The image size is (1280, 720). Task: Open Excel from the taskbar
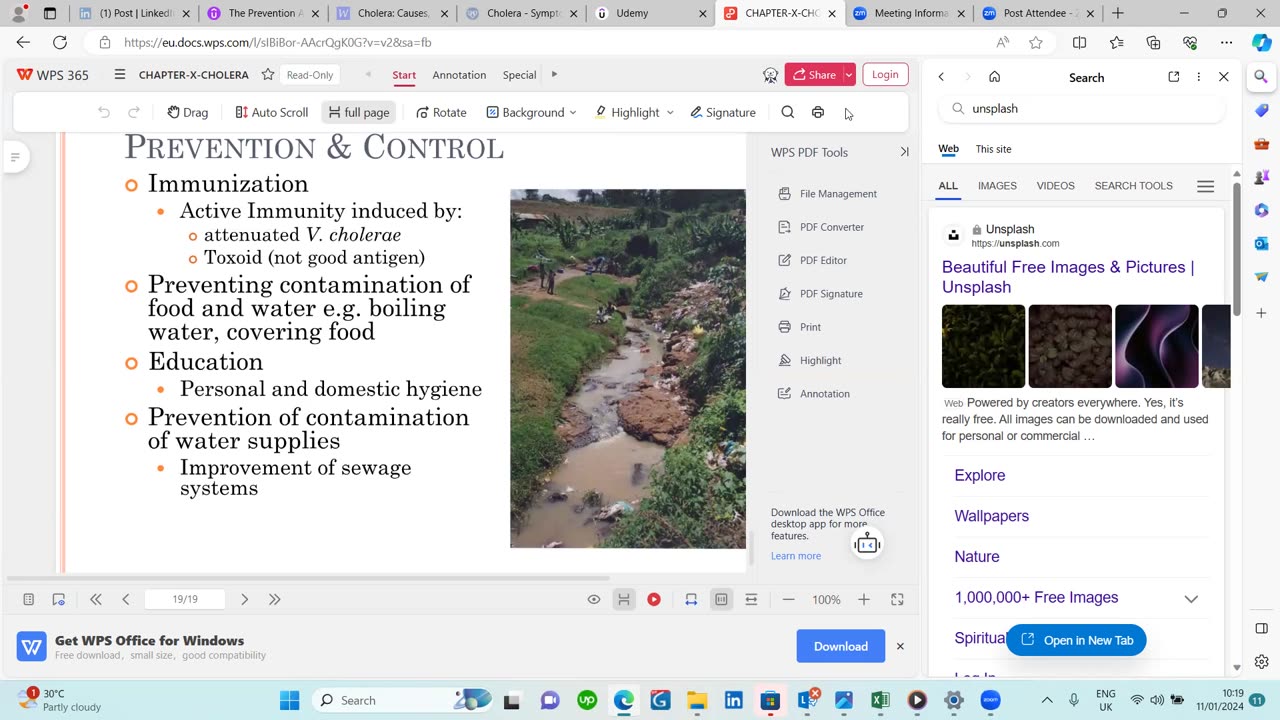(880, 700)
